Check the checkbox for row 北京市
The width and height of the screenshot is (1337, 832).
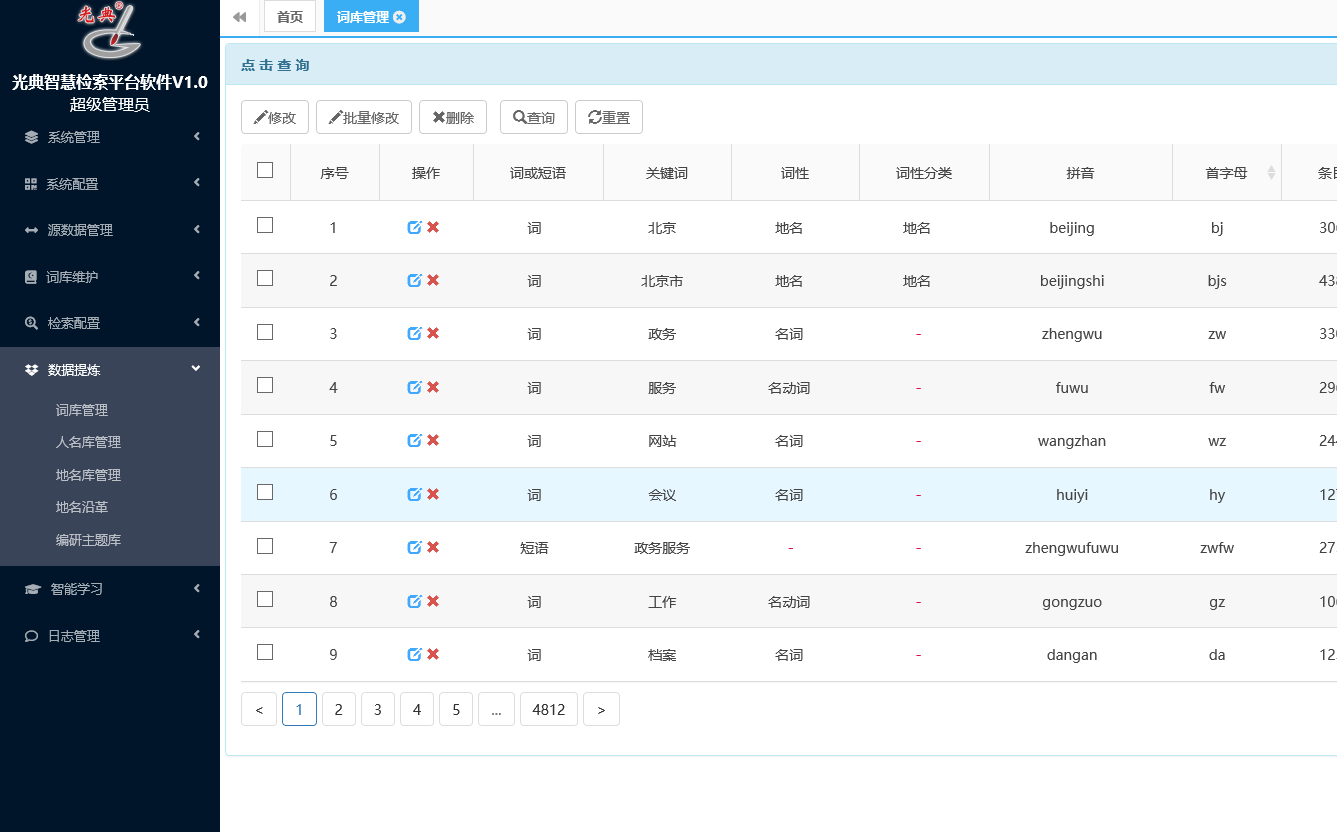[x=265, y=278]
